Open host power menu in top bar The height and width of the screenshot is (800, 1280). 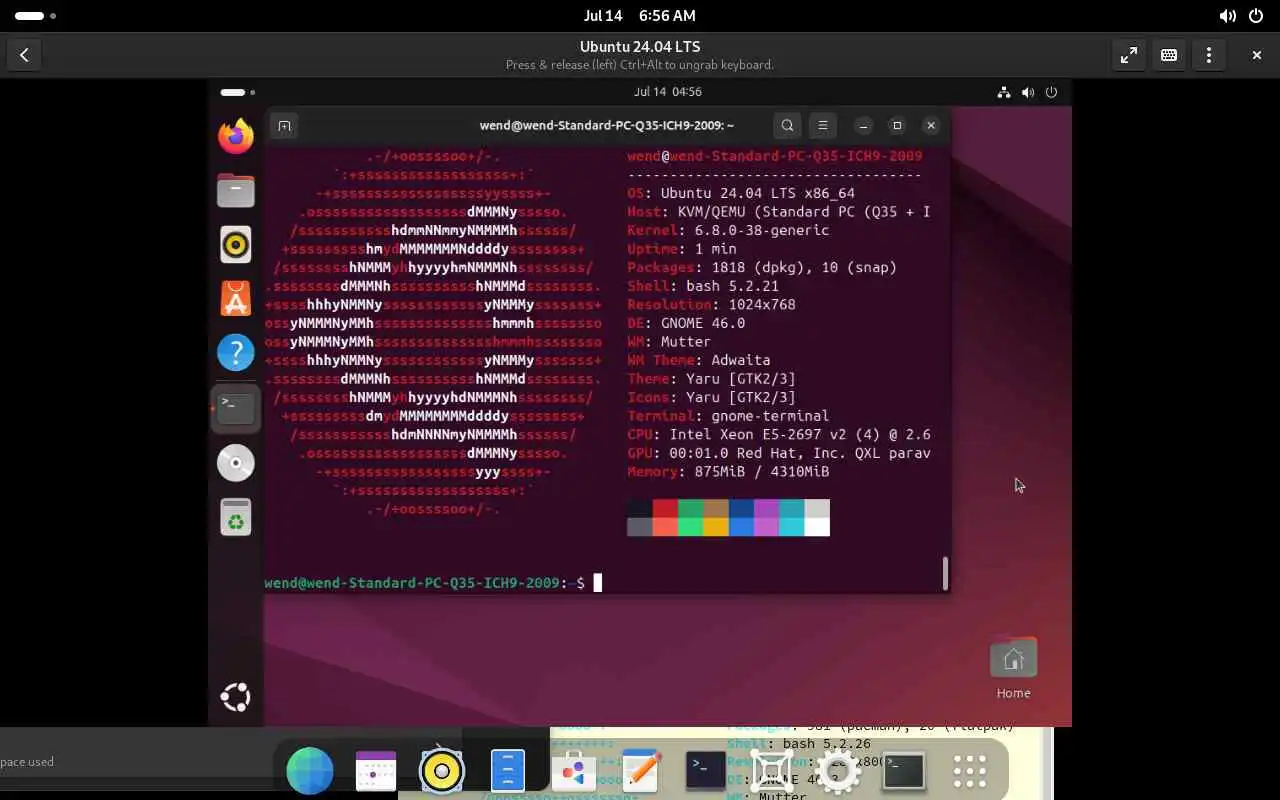[x=1256, y=16]
